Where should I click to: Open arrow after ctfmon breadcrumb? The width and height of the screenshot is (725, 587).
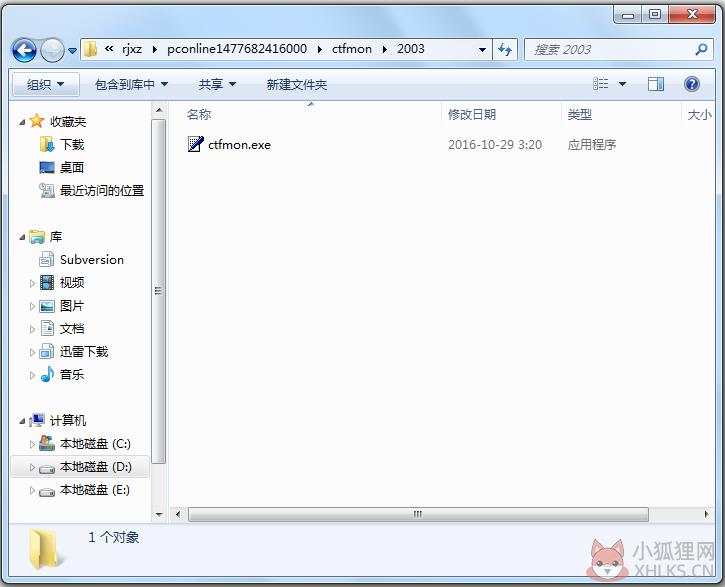pyautogui.click(x=385, y=49)
